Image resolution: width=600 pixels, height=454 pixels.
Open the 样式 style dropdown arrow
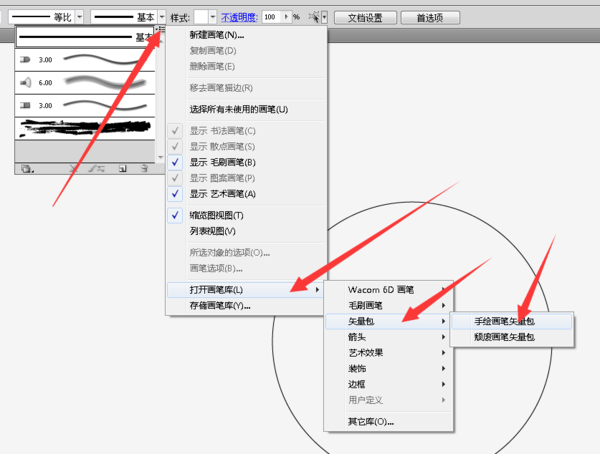[x=213, y=17]
